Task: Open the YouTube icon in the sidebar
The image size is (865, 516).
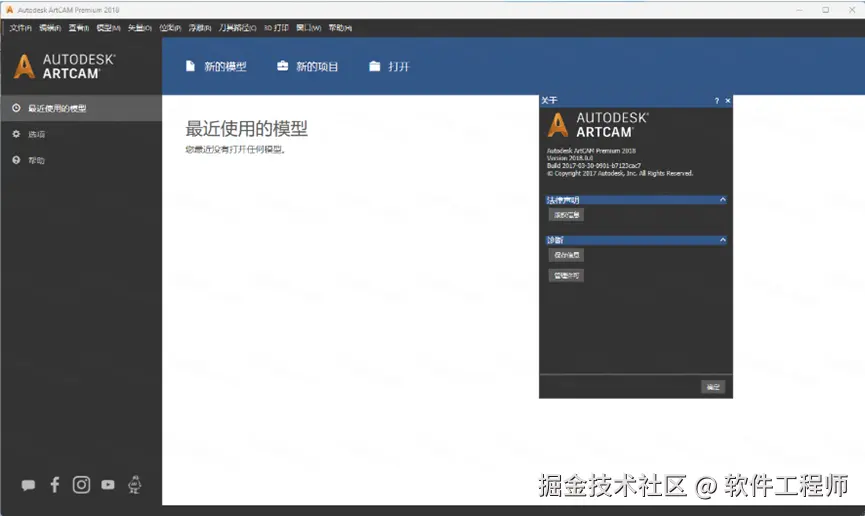Action: click(108, 485)
